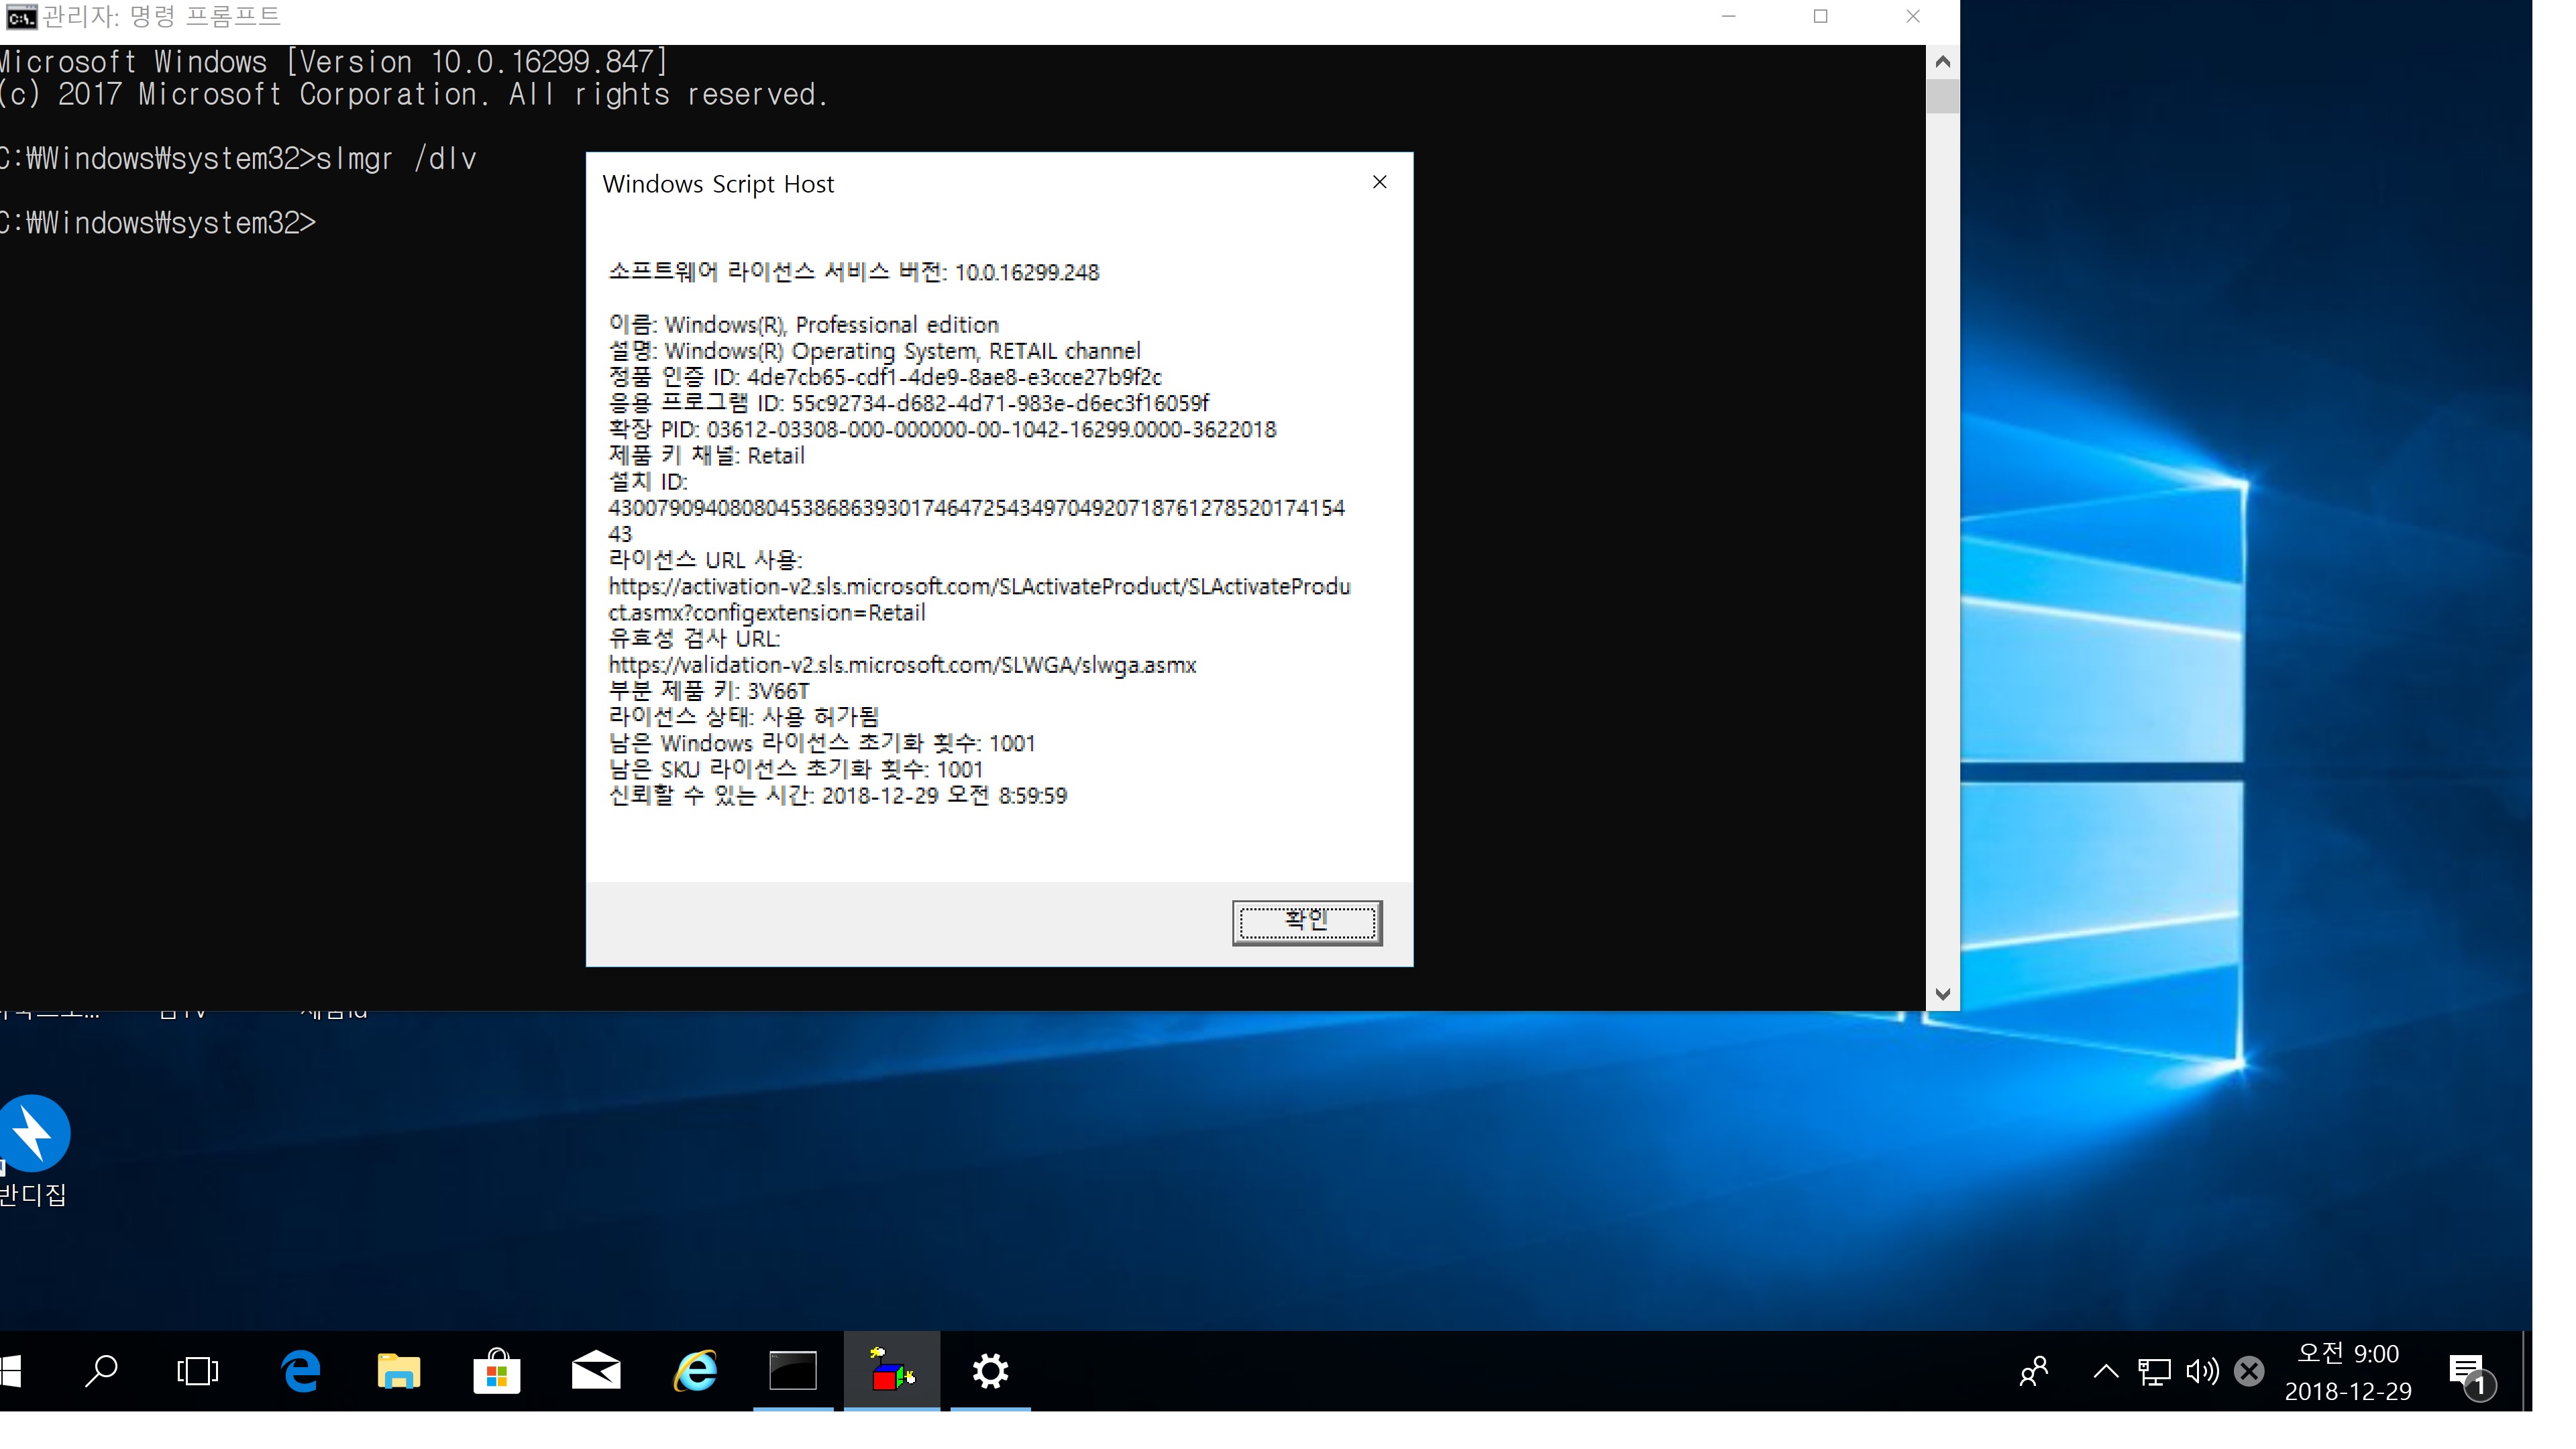This screenshot has height=1449, width=2576.
Task: Click the validation-v2.sls.microsoft.com URL text
Action: click(902, 665)
